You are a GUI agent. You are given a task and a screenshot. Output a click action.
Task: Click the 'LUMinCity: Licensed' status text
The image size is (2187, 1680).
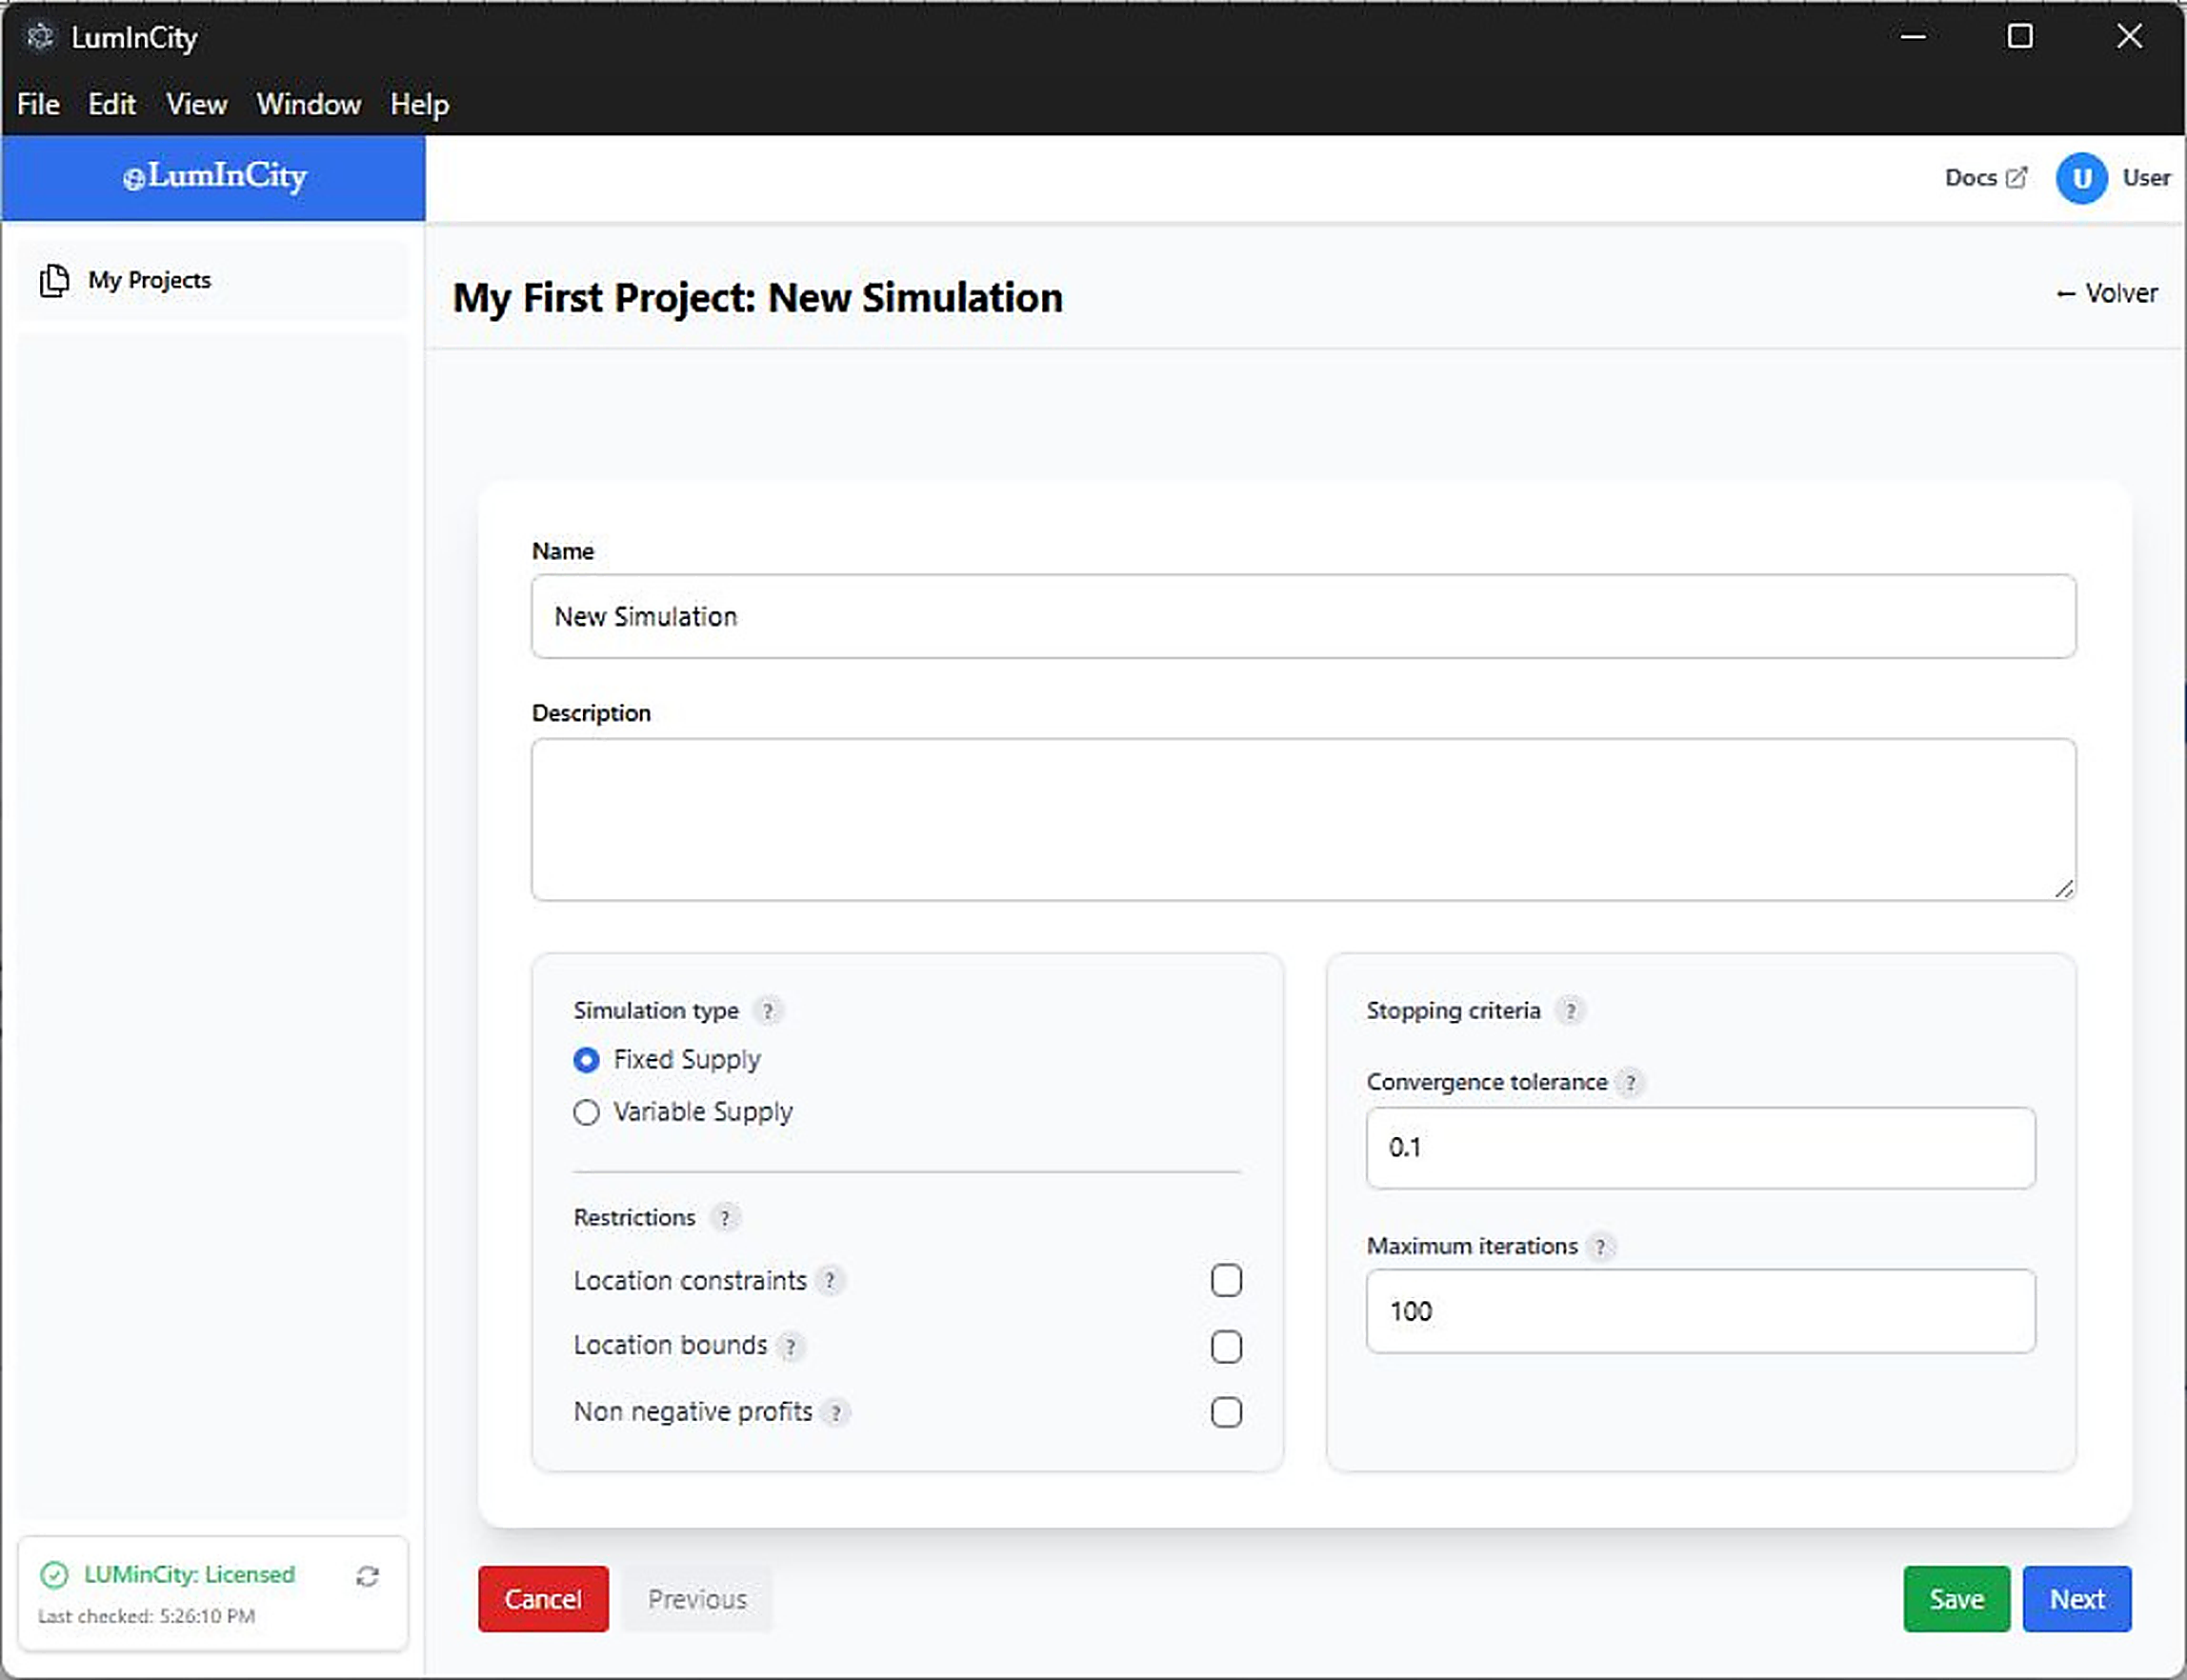(190, 1575)
